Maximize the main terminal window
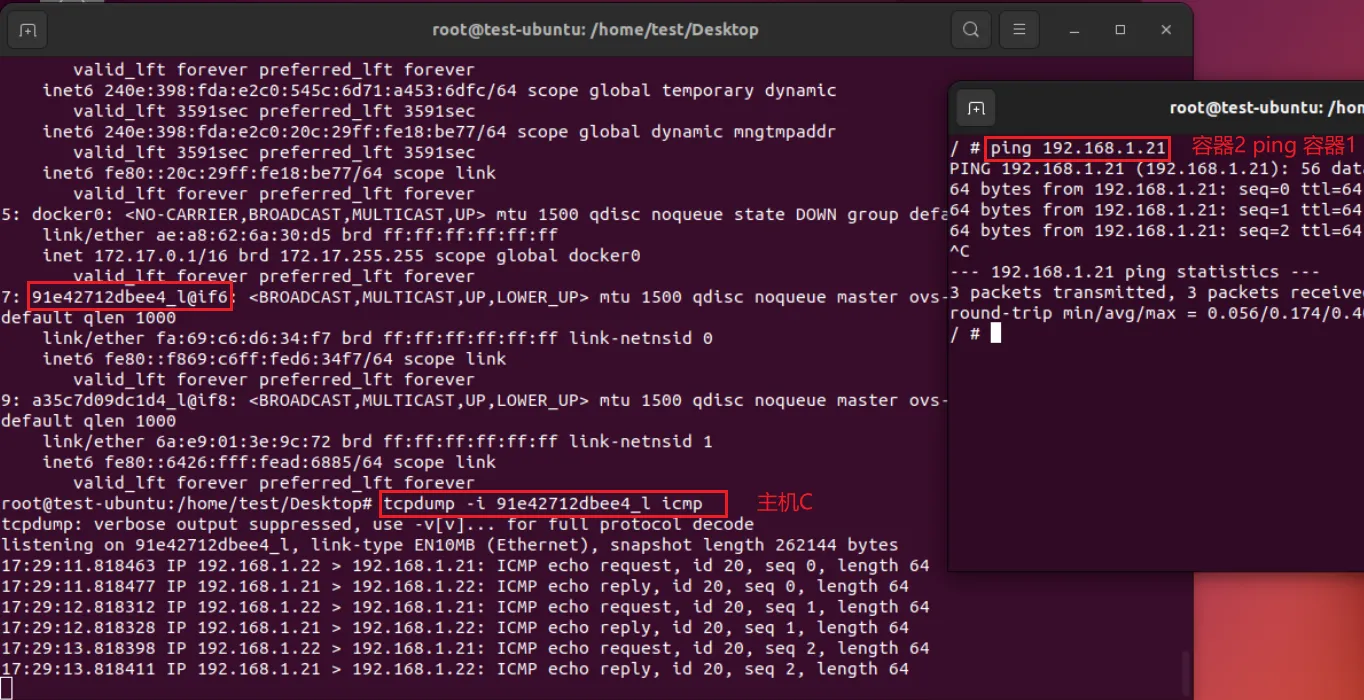 pos(1120,30)
